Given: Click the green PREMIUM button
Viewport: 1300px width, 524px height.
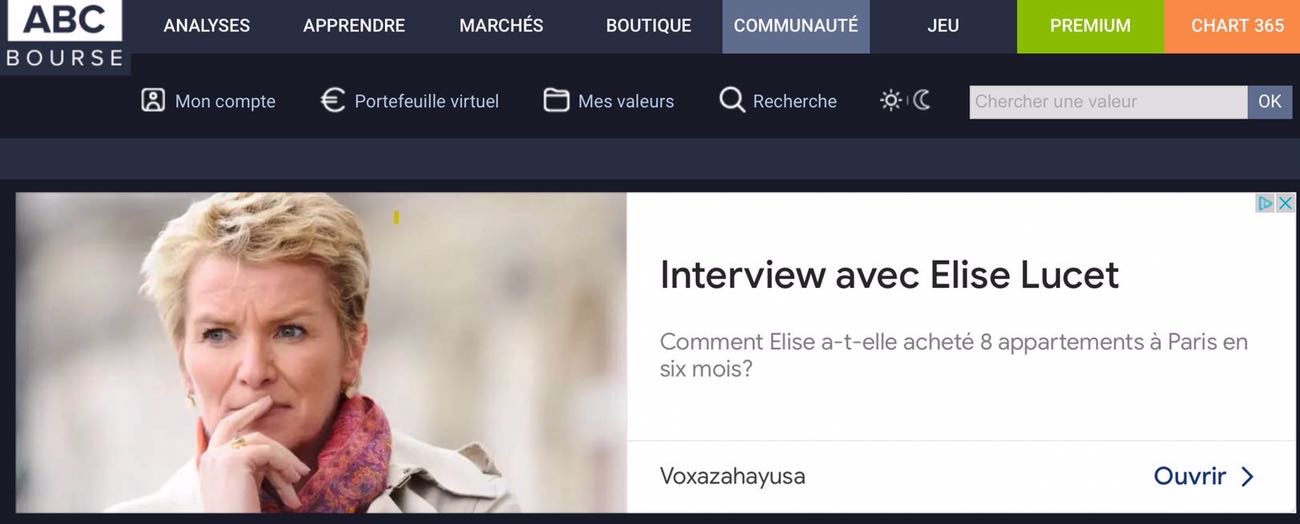Looking at the screenshot, I should 1090,26.
